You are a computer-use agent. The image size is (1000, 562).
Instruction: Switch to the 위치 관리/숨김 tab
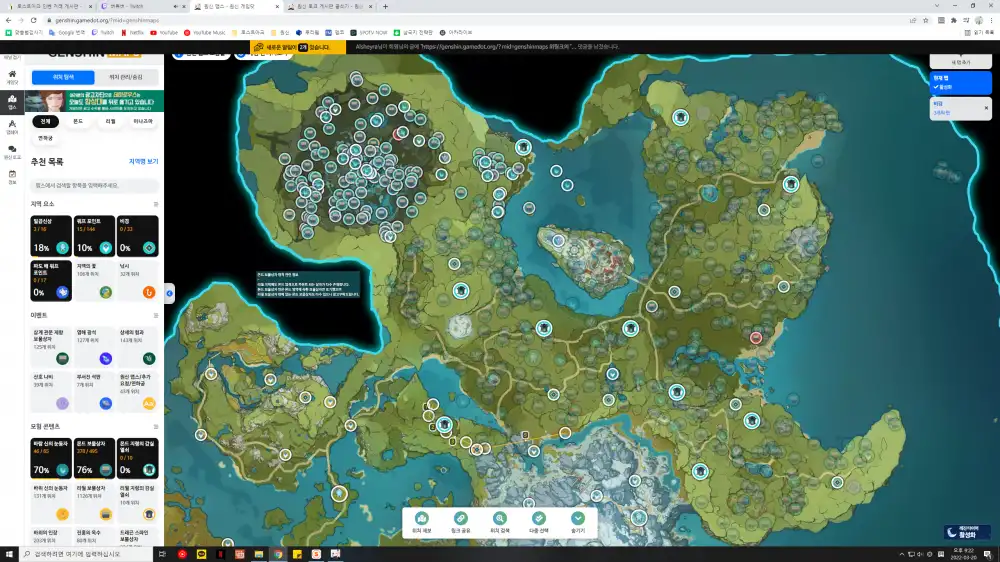point(124,77)
